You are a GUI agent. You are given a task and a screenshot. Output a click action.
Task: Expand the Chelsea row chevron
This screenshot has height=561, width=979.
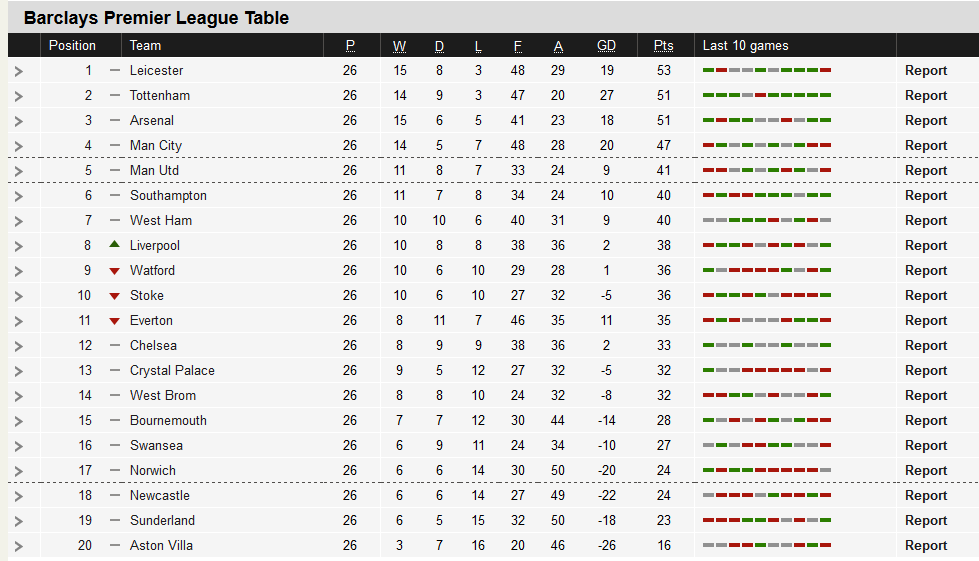click(19, 346)
